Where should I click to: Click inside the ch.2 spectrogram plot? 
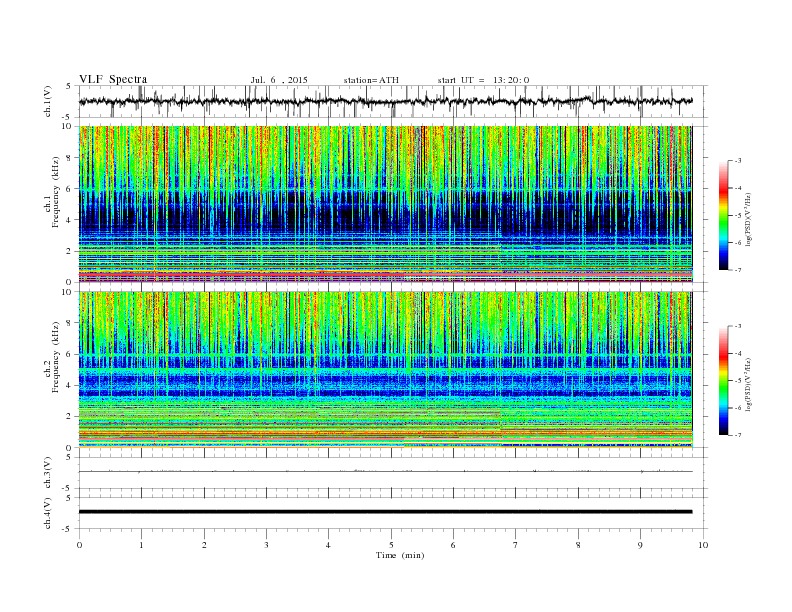(x=385, y=370)
